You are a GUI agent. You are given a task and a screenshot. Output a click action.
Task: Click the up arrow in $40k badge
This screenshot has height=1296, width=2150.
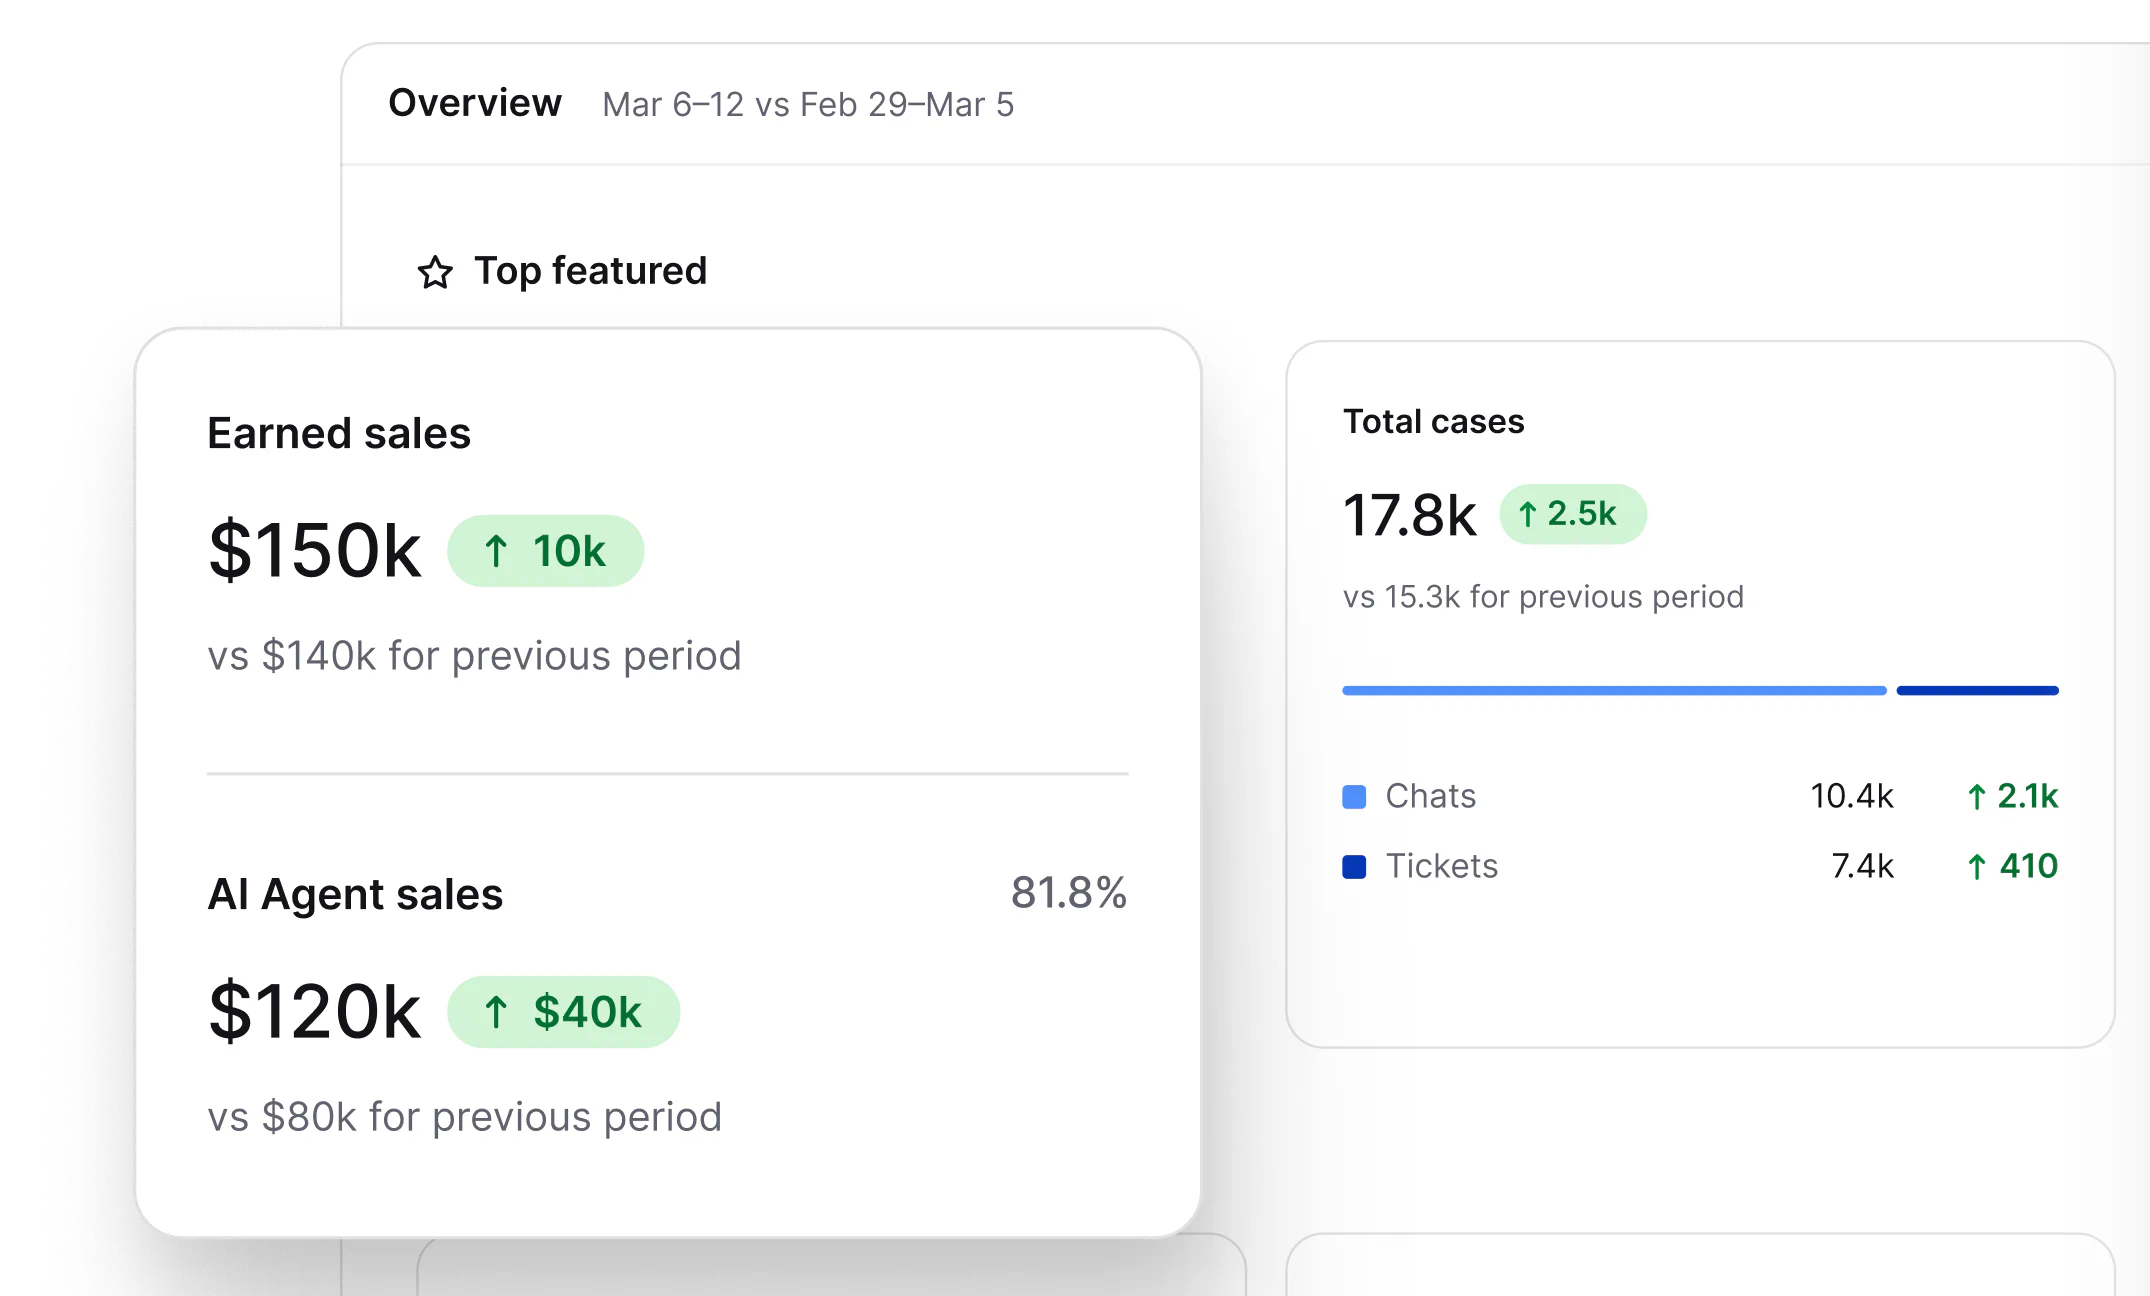coord(496,1012)
